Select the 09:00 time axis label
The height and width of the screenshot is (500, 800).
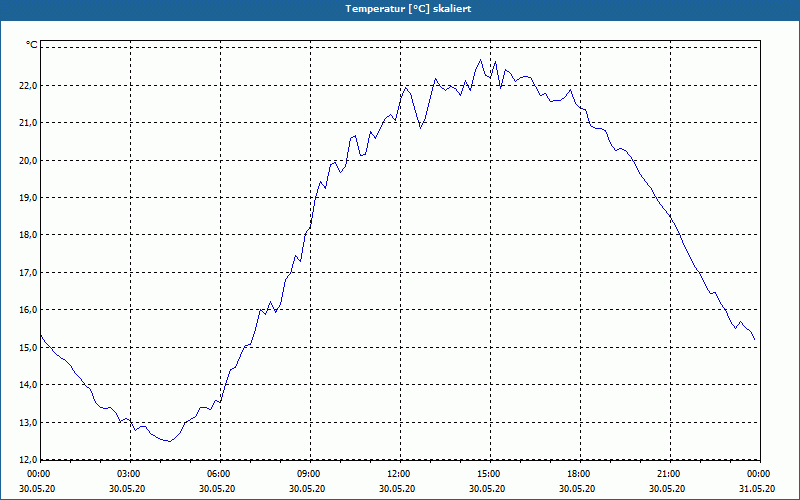point(310,474)
